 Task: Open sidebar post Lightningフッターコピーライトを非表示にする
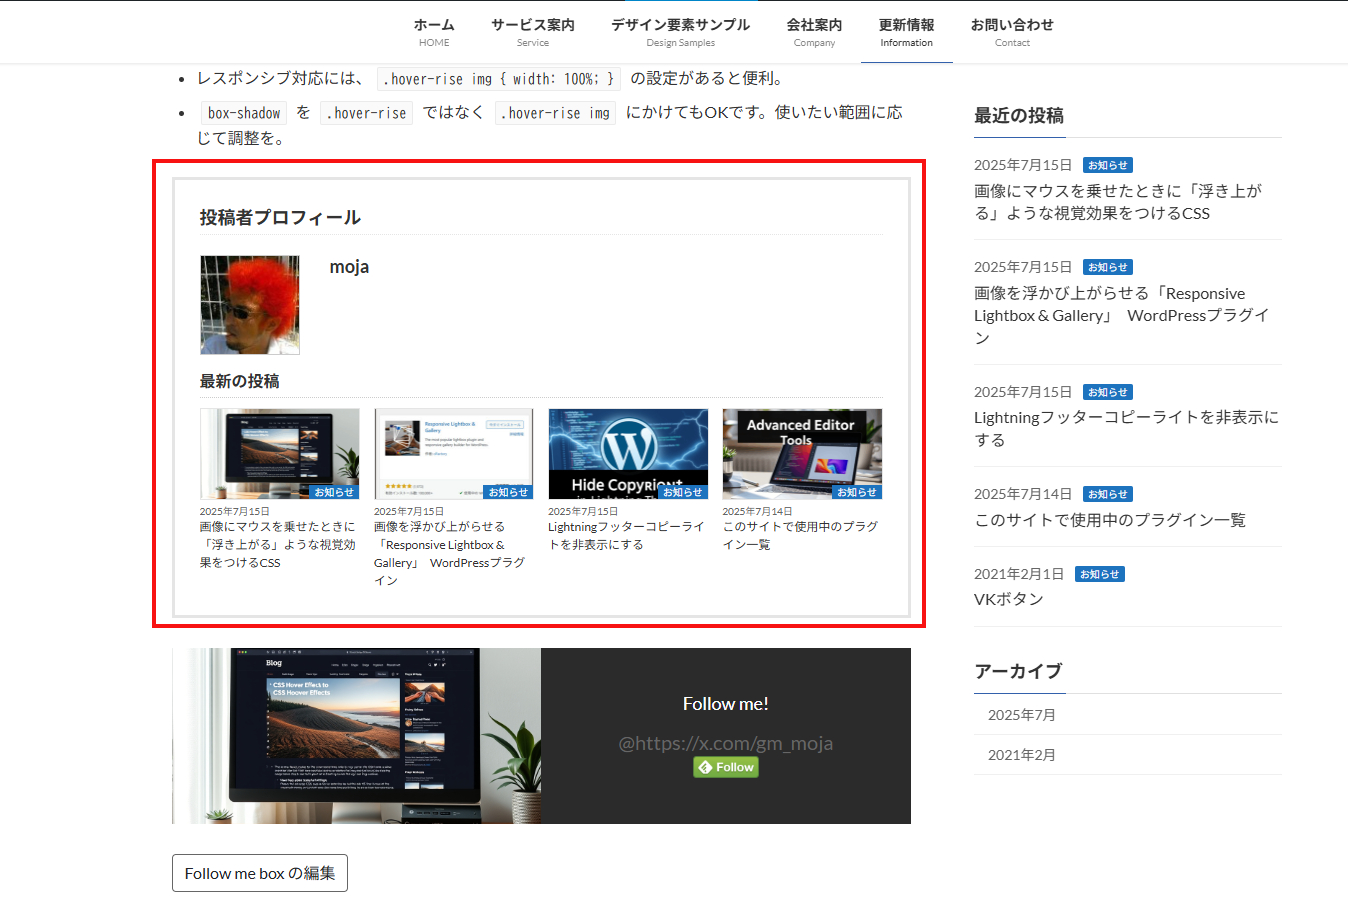[x=1126, y=429]
